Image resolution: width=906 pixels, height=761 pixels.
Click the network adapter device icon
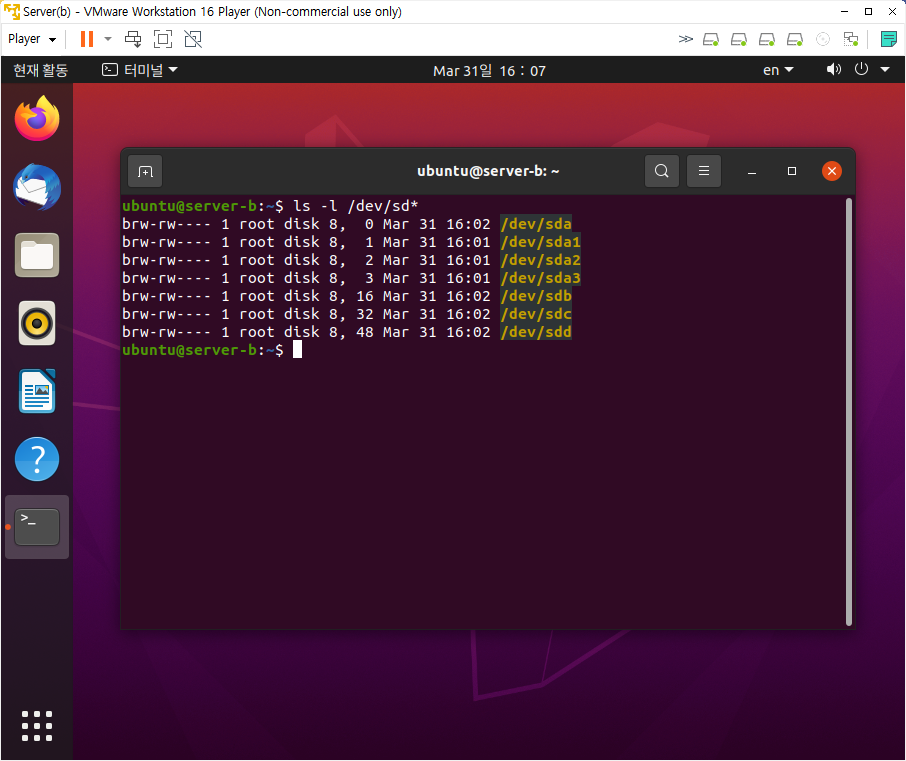tap(851, 39)
